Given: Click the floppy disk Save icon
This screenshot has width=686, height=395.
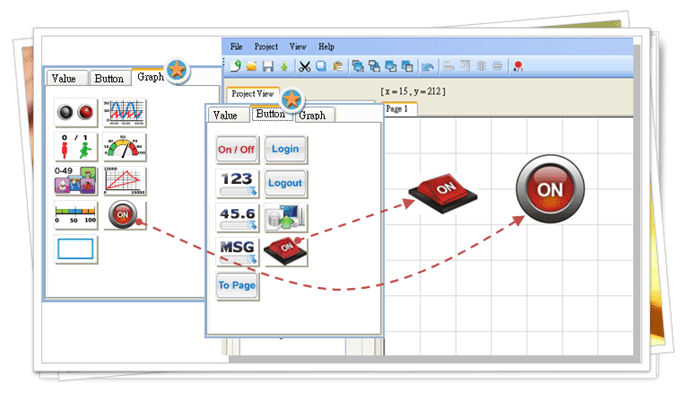Looking at the screenshot, I should pyautogui.click(x=268, y=66).
